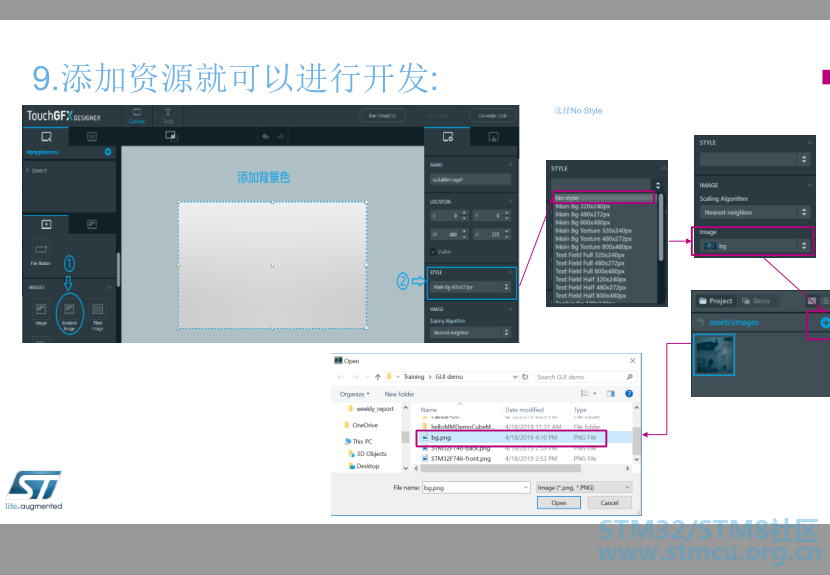Viewport: 830px width, 575px height.
Task: Select the Flex Button widget
Action: (41, 254)
